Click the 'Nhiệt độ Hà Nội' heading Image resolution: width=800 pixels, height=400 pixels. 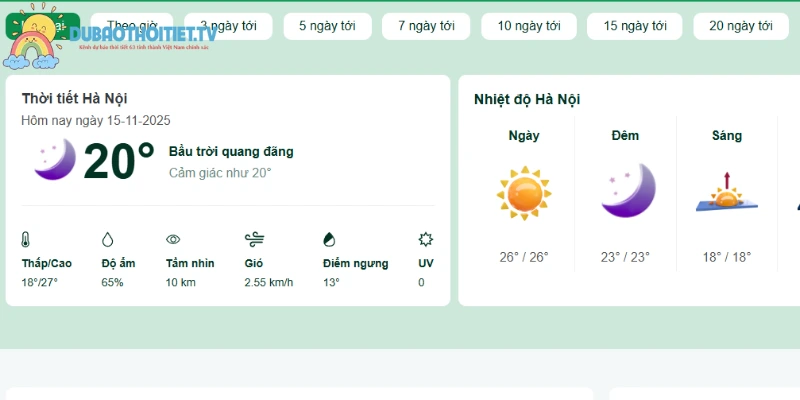527,99
